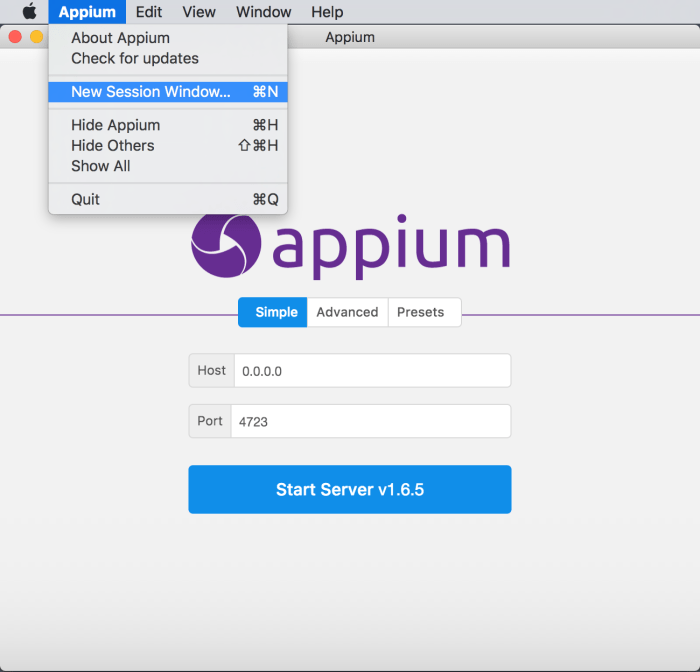The width and height of the screenshot is (700, 672).
Task: Open the Help menu
Action: 327,12
